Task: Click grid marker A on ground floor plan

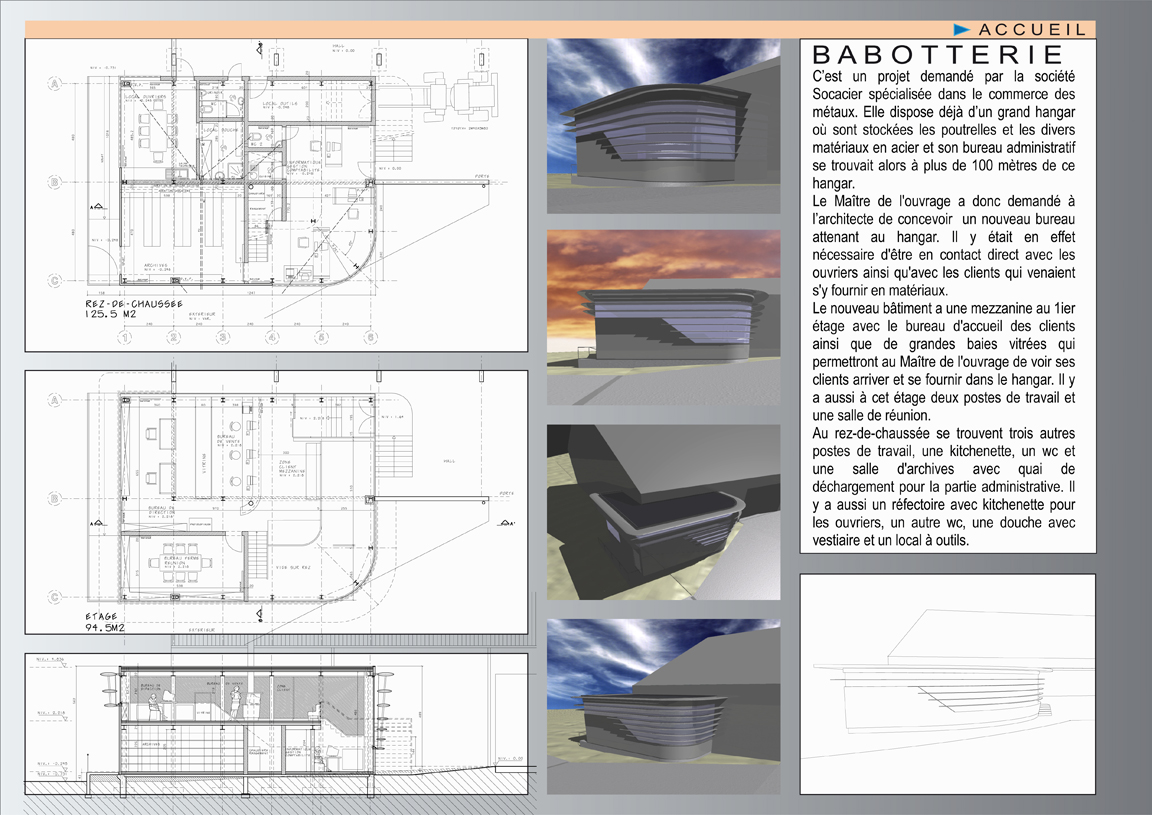Action: (x=54, y=83)
